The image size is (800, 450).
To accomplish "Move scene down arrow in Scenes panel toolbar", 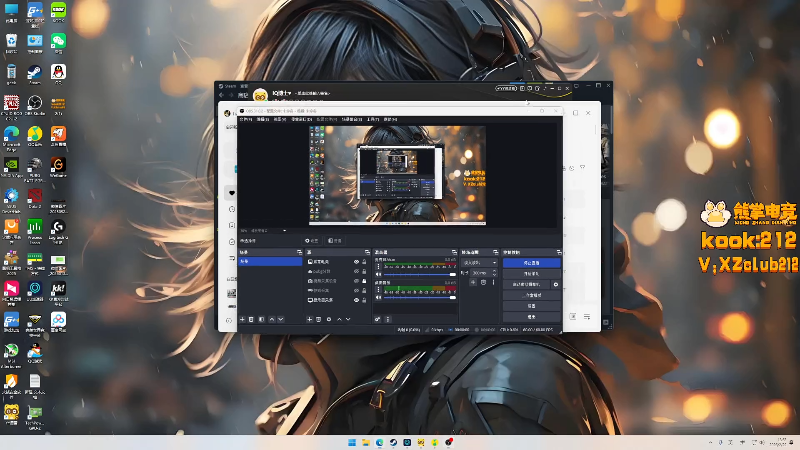I will 281,319.
